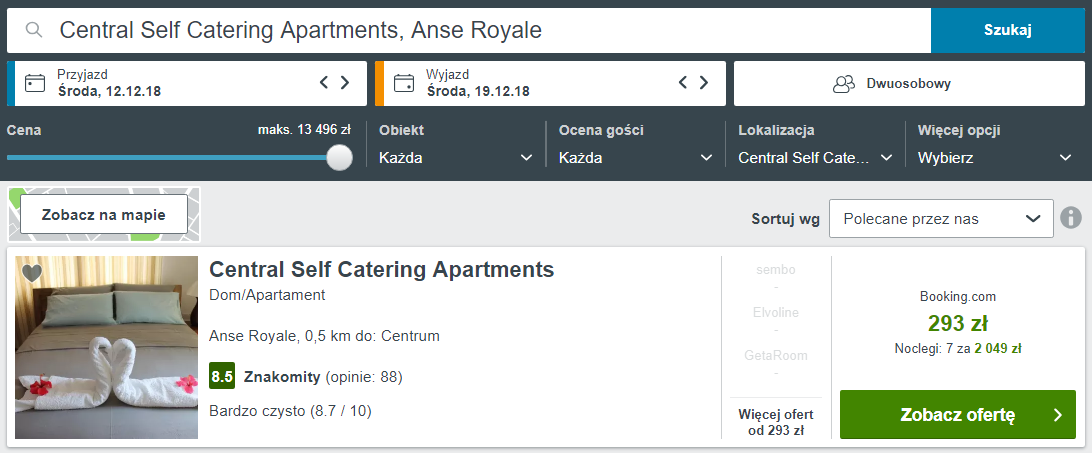Click the Cena max price slider handle
This screenshot has width=1092, height=453.
[339, 157]
